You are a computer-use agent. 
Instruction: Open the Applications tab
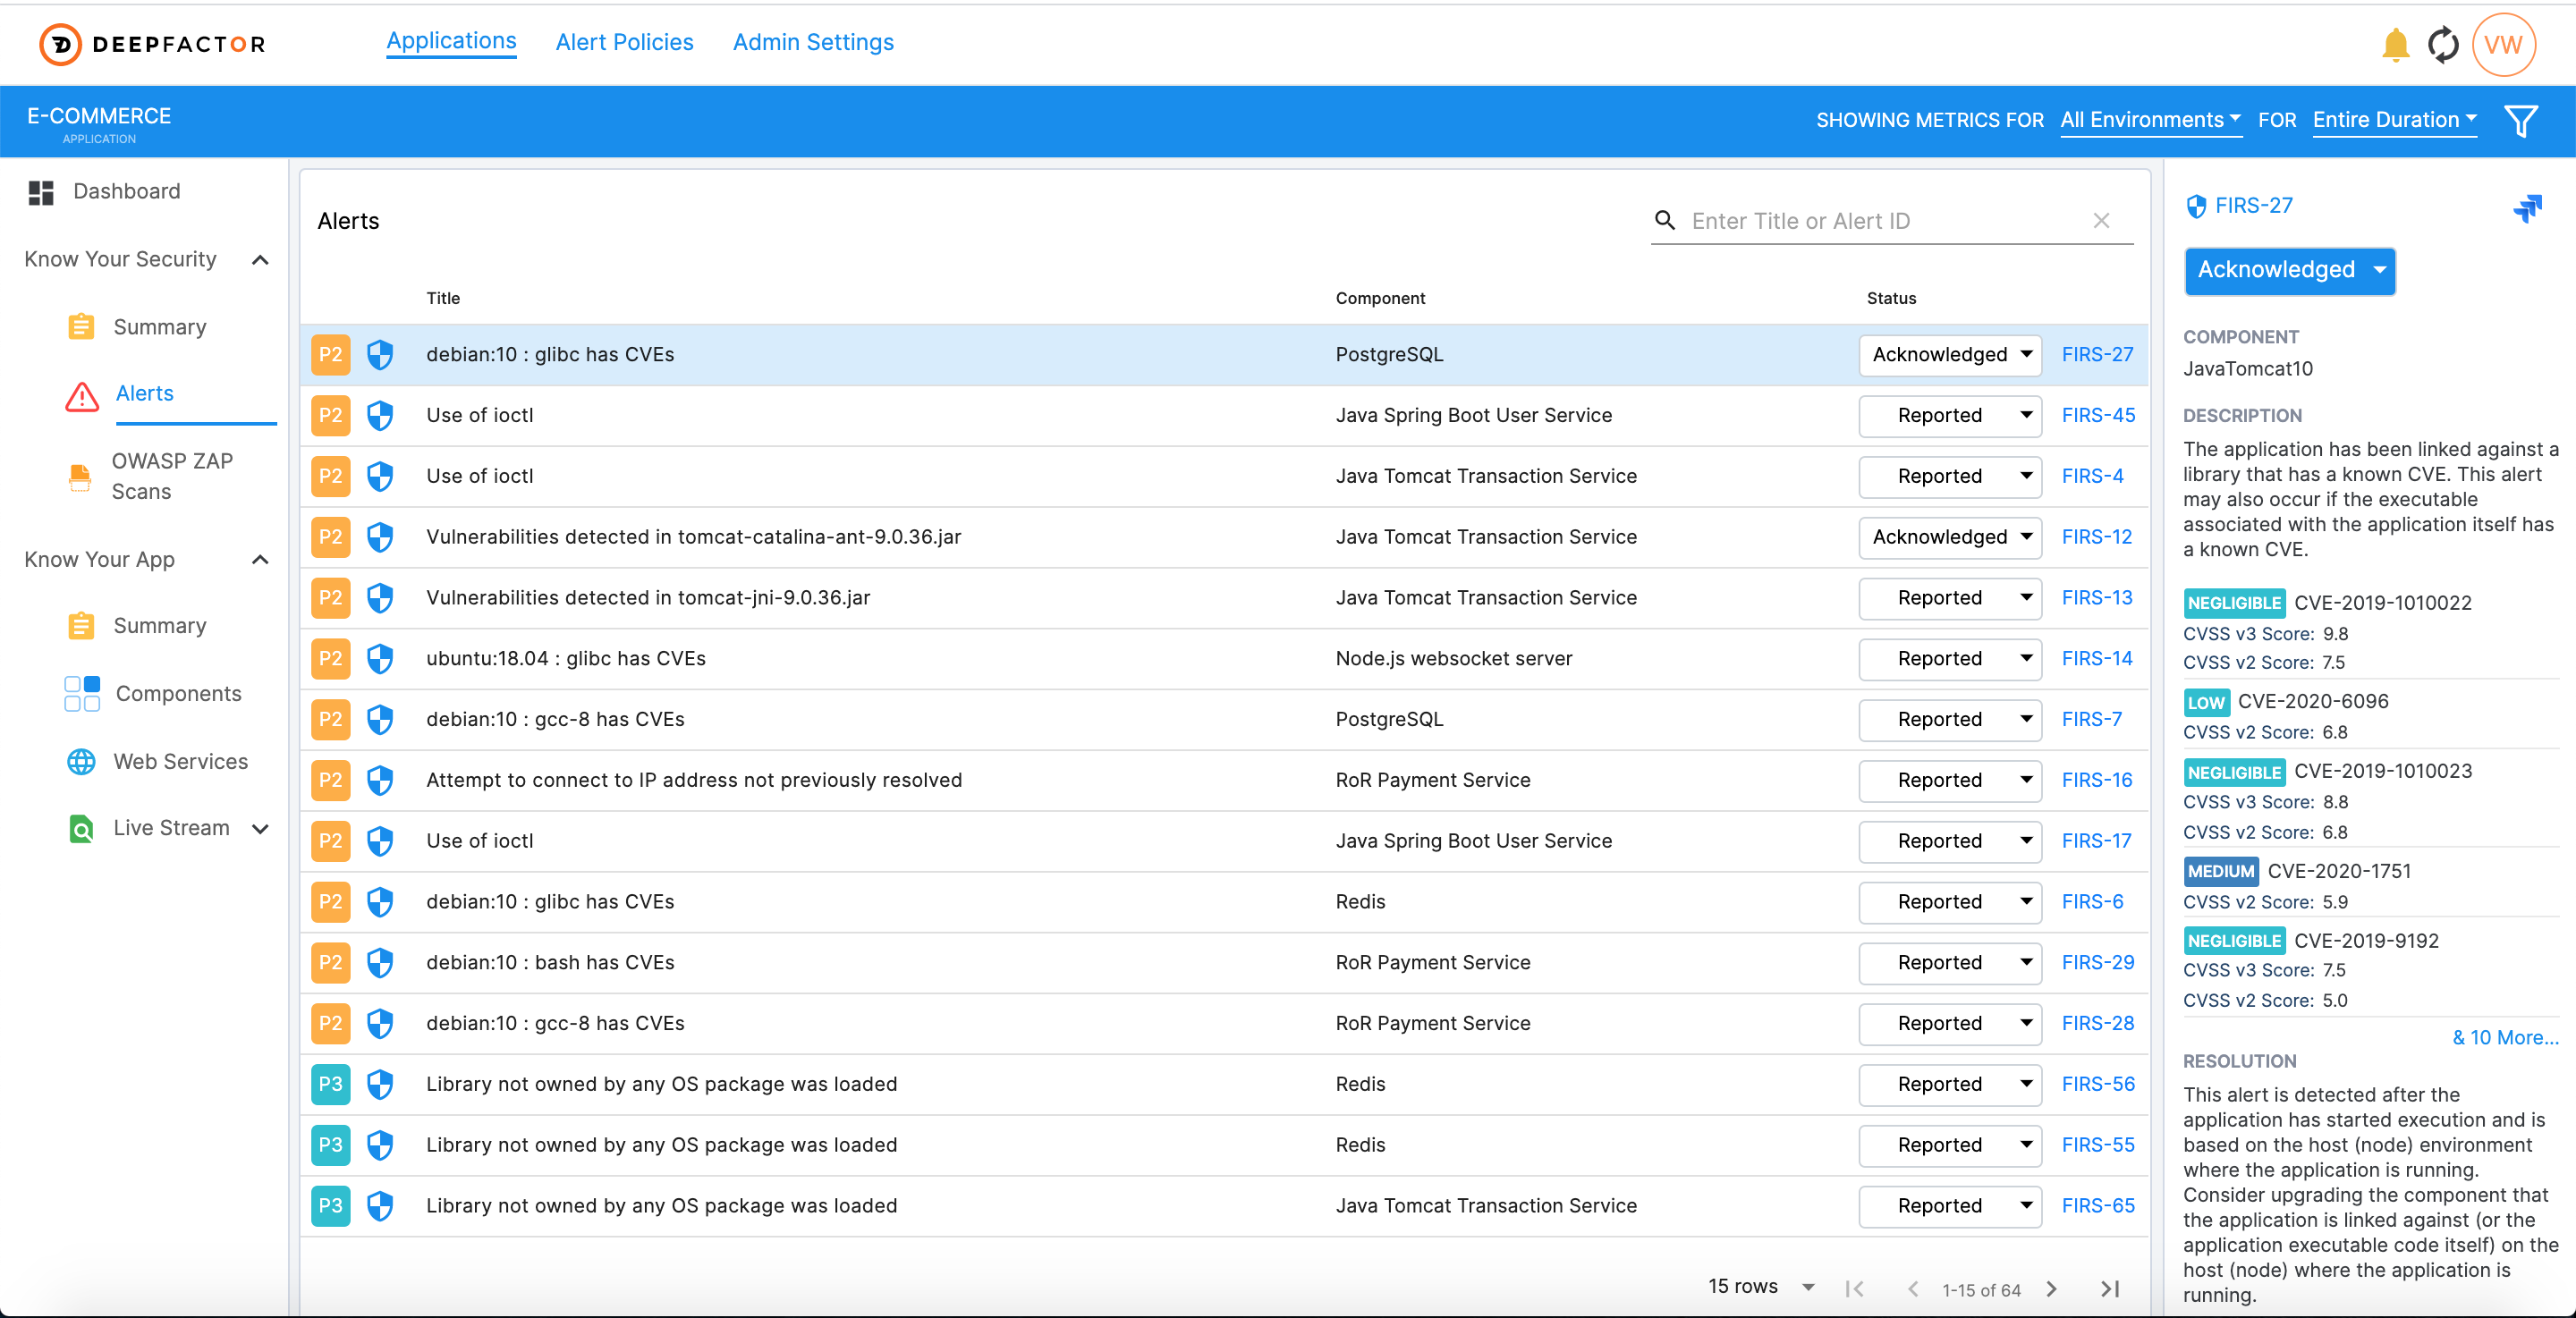point(451,42)
